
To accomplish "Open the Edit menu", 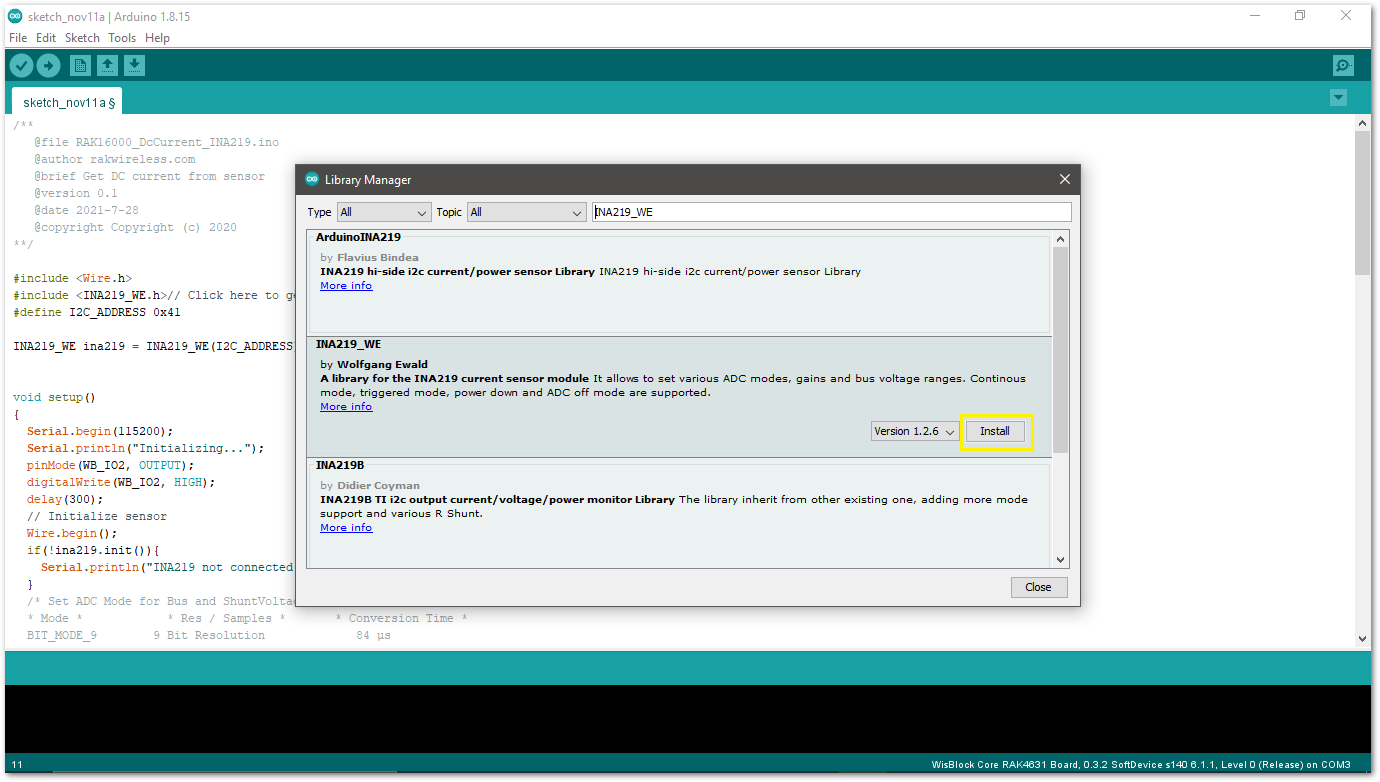I will point(46,38).
